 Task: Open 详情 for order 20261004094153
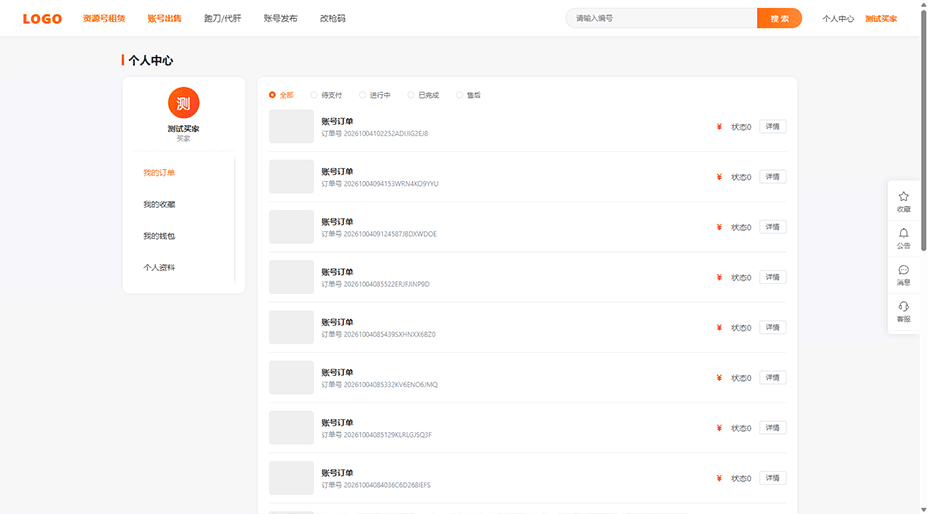(773, 177)
